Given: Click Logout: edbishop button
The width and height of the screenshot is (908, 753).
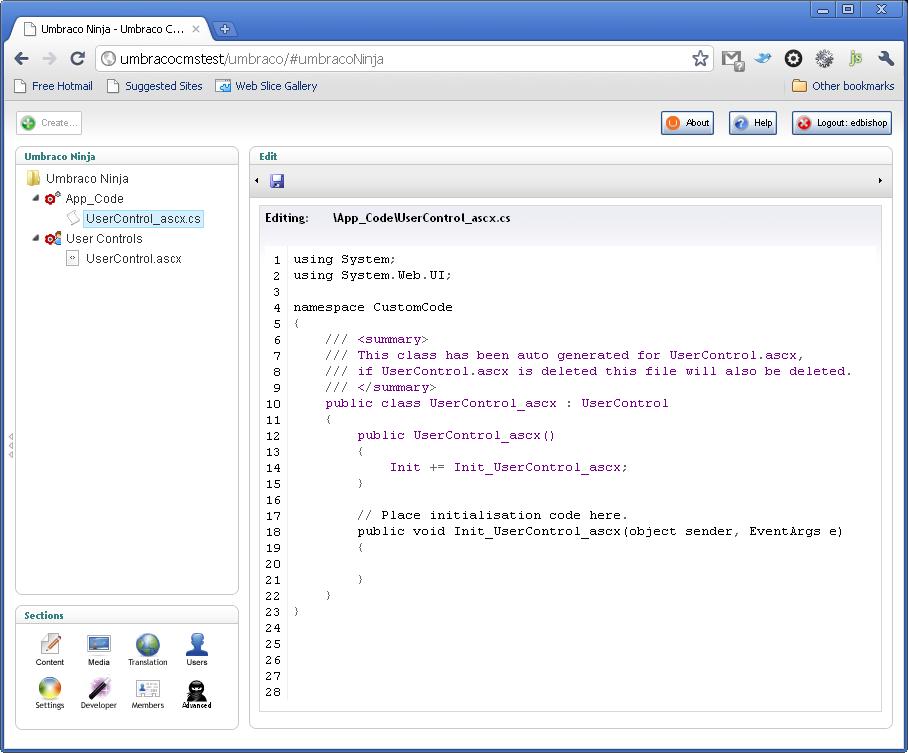Looking at the screenshot, I should point(842,123).
